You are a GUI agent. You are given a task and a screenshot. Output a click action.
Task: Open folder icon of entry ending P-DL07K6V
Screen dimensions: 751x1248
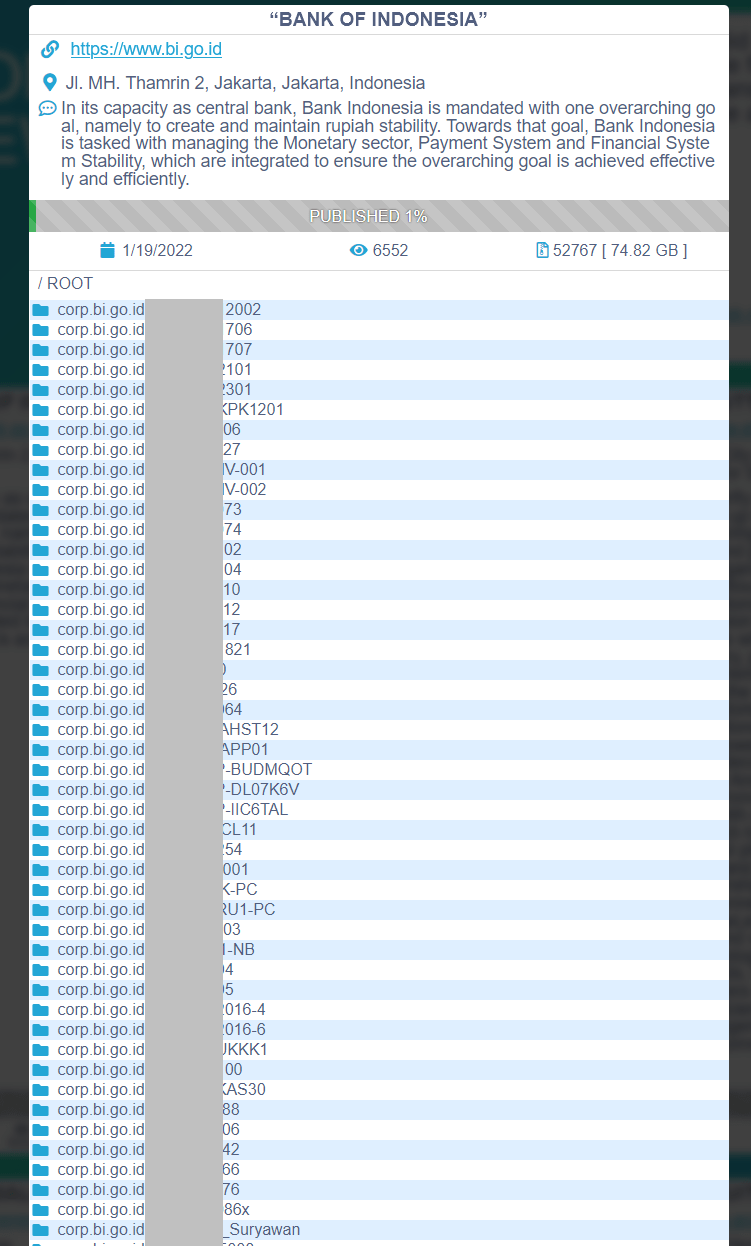[40, 790]
